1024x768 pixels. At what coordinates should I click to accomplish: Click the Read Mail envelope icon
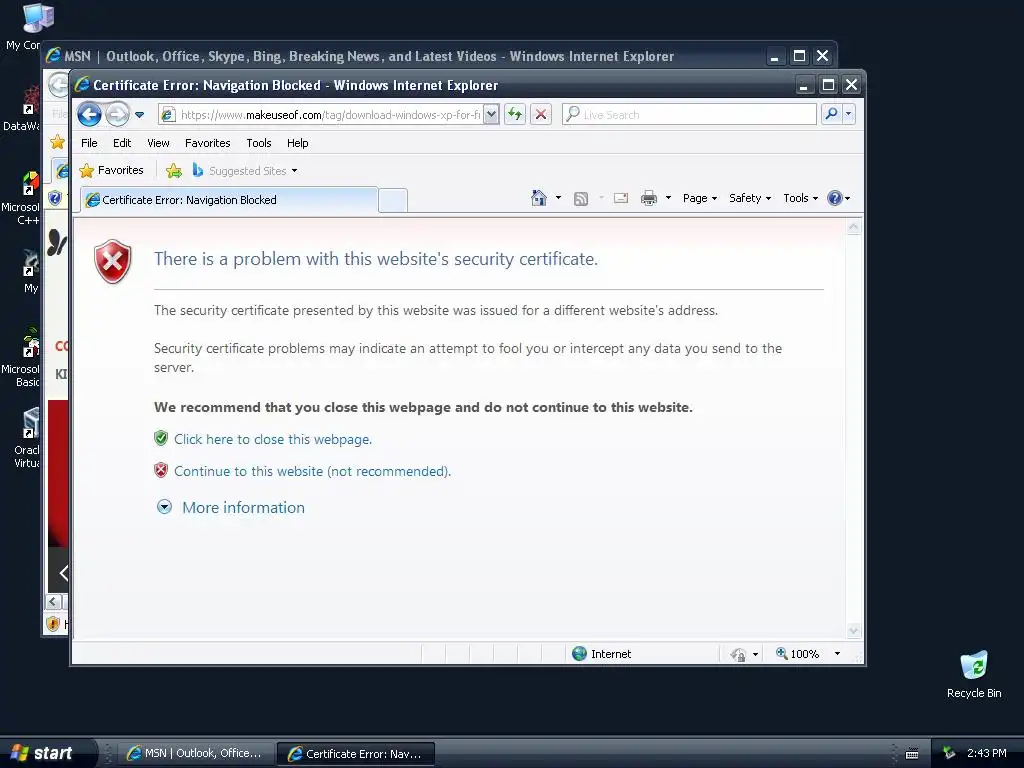tap(621, 198)
